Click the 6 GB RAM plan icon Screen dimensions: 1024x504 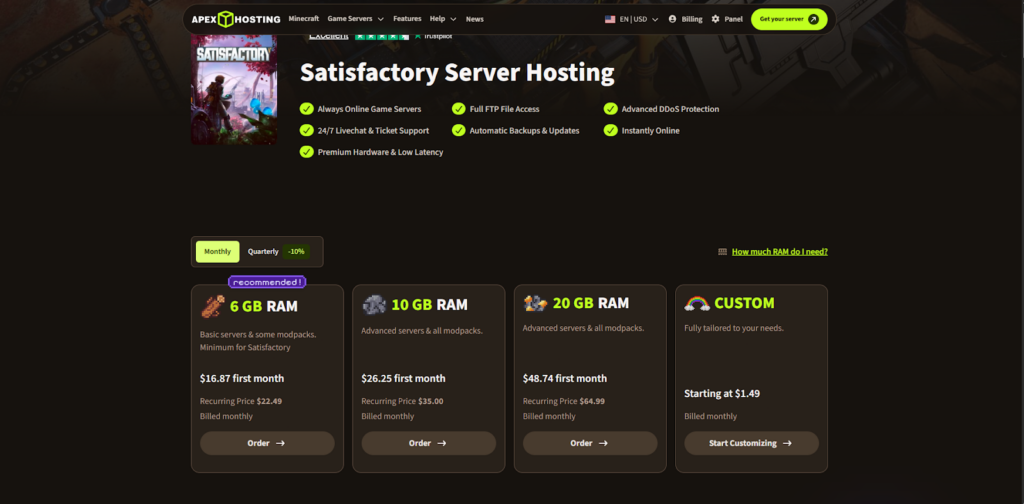click(x=213, y=306)
